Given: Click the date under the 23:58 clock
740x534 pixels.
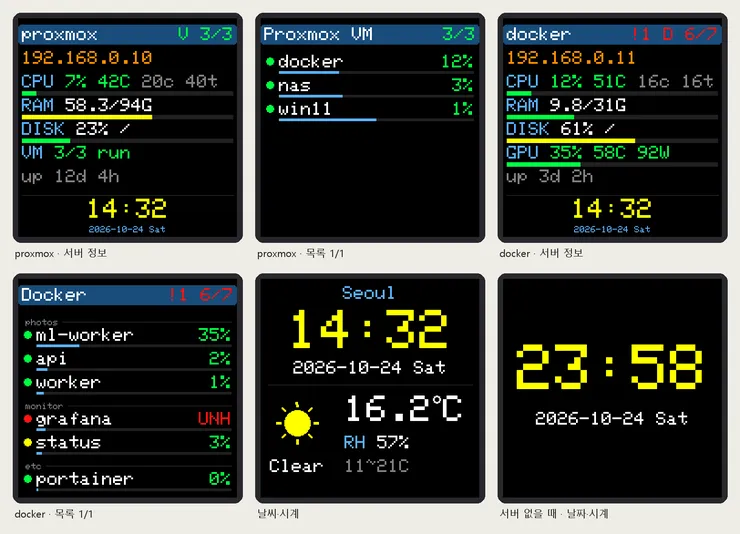Looking at the screenshot, I should [611, 418].
